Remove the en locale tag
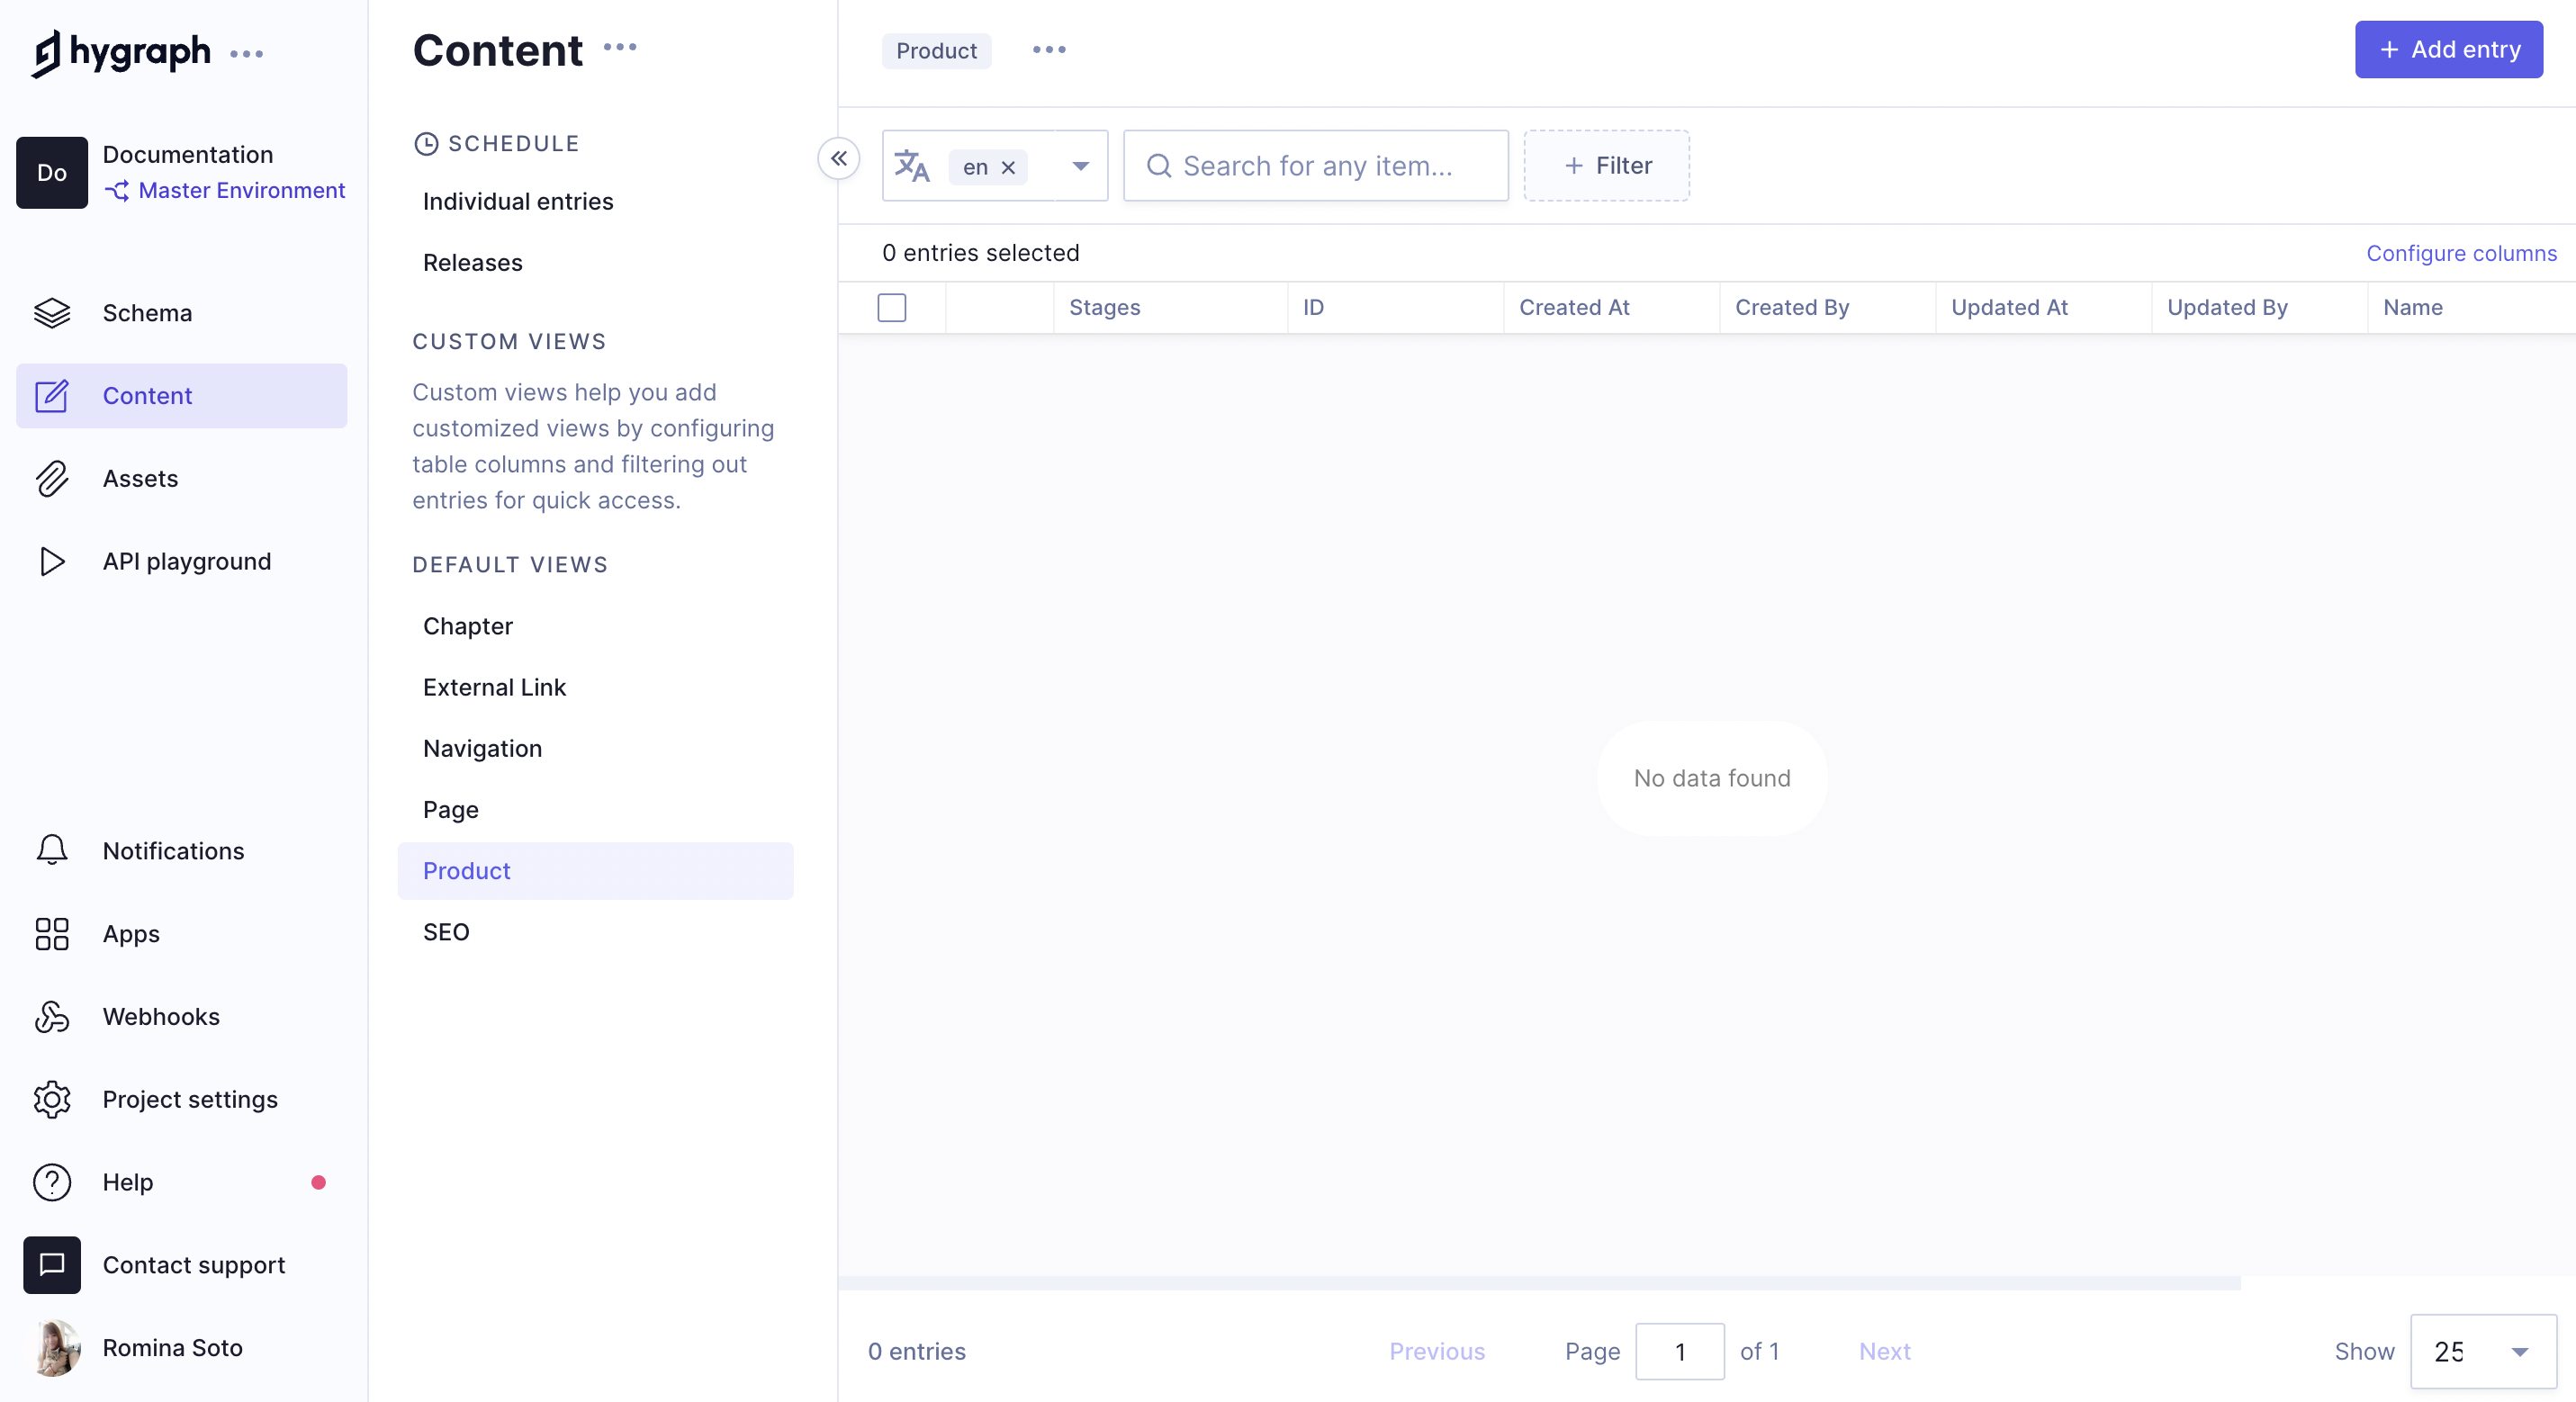Screen dimensions: 2576x1402 (1008, 167)
